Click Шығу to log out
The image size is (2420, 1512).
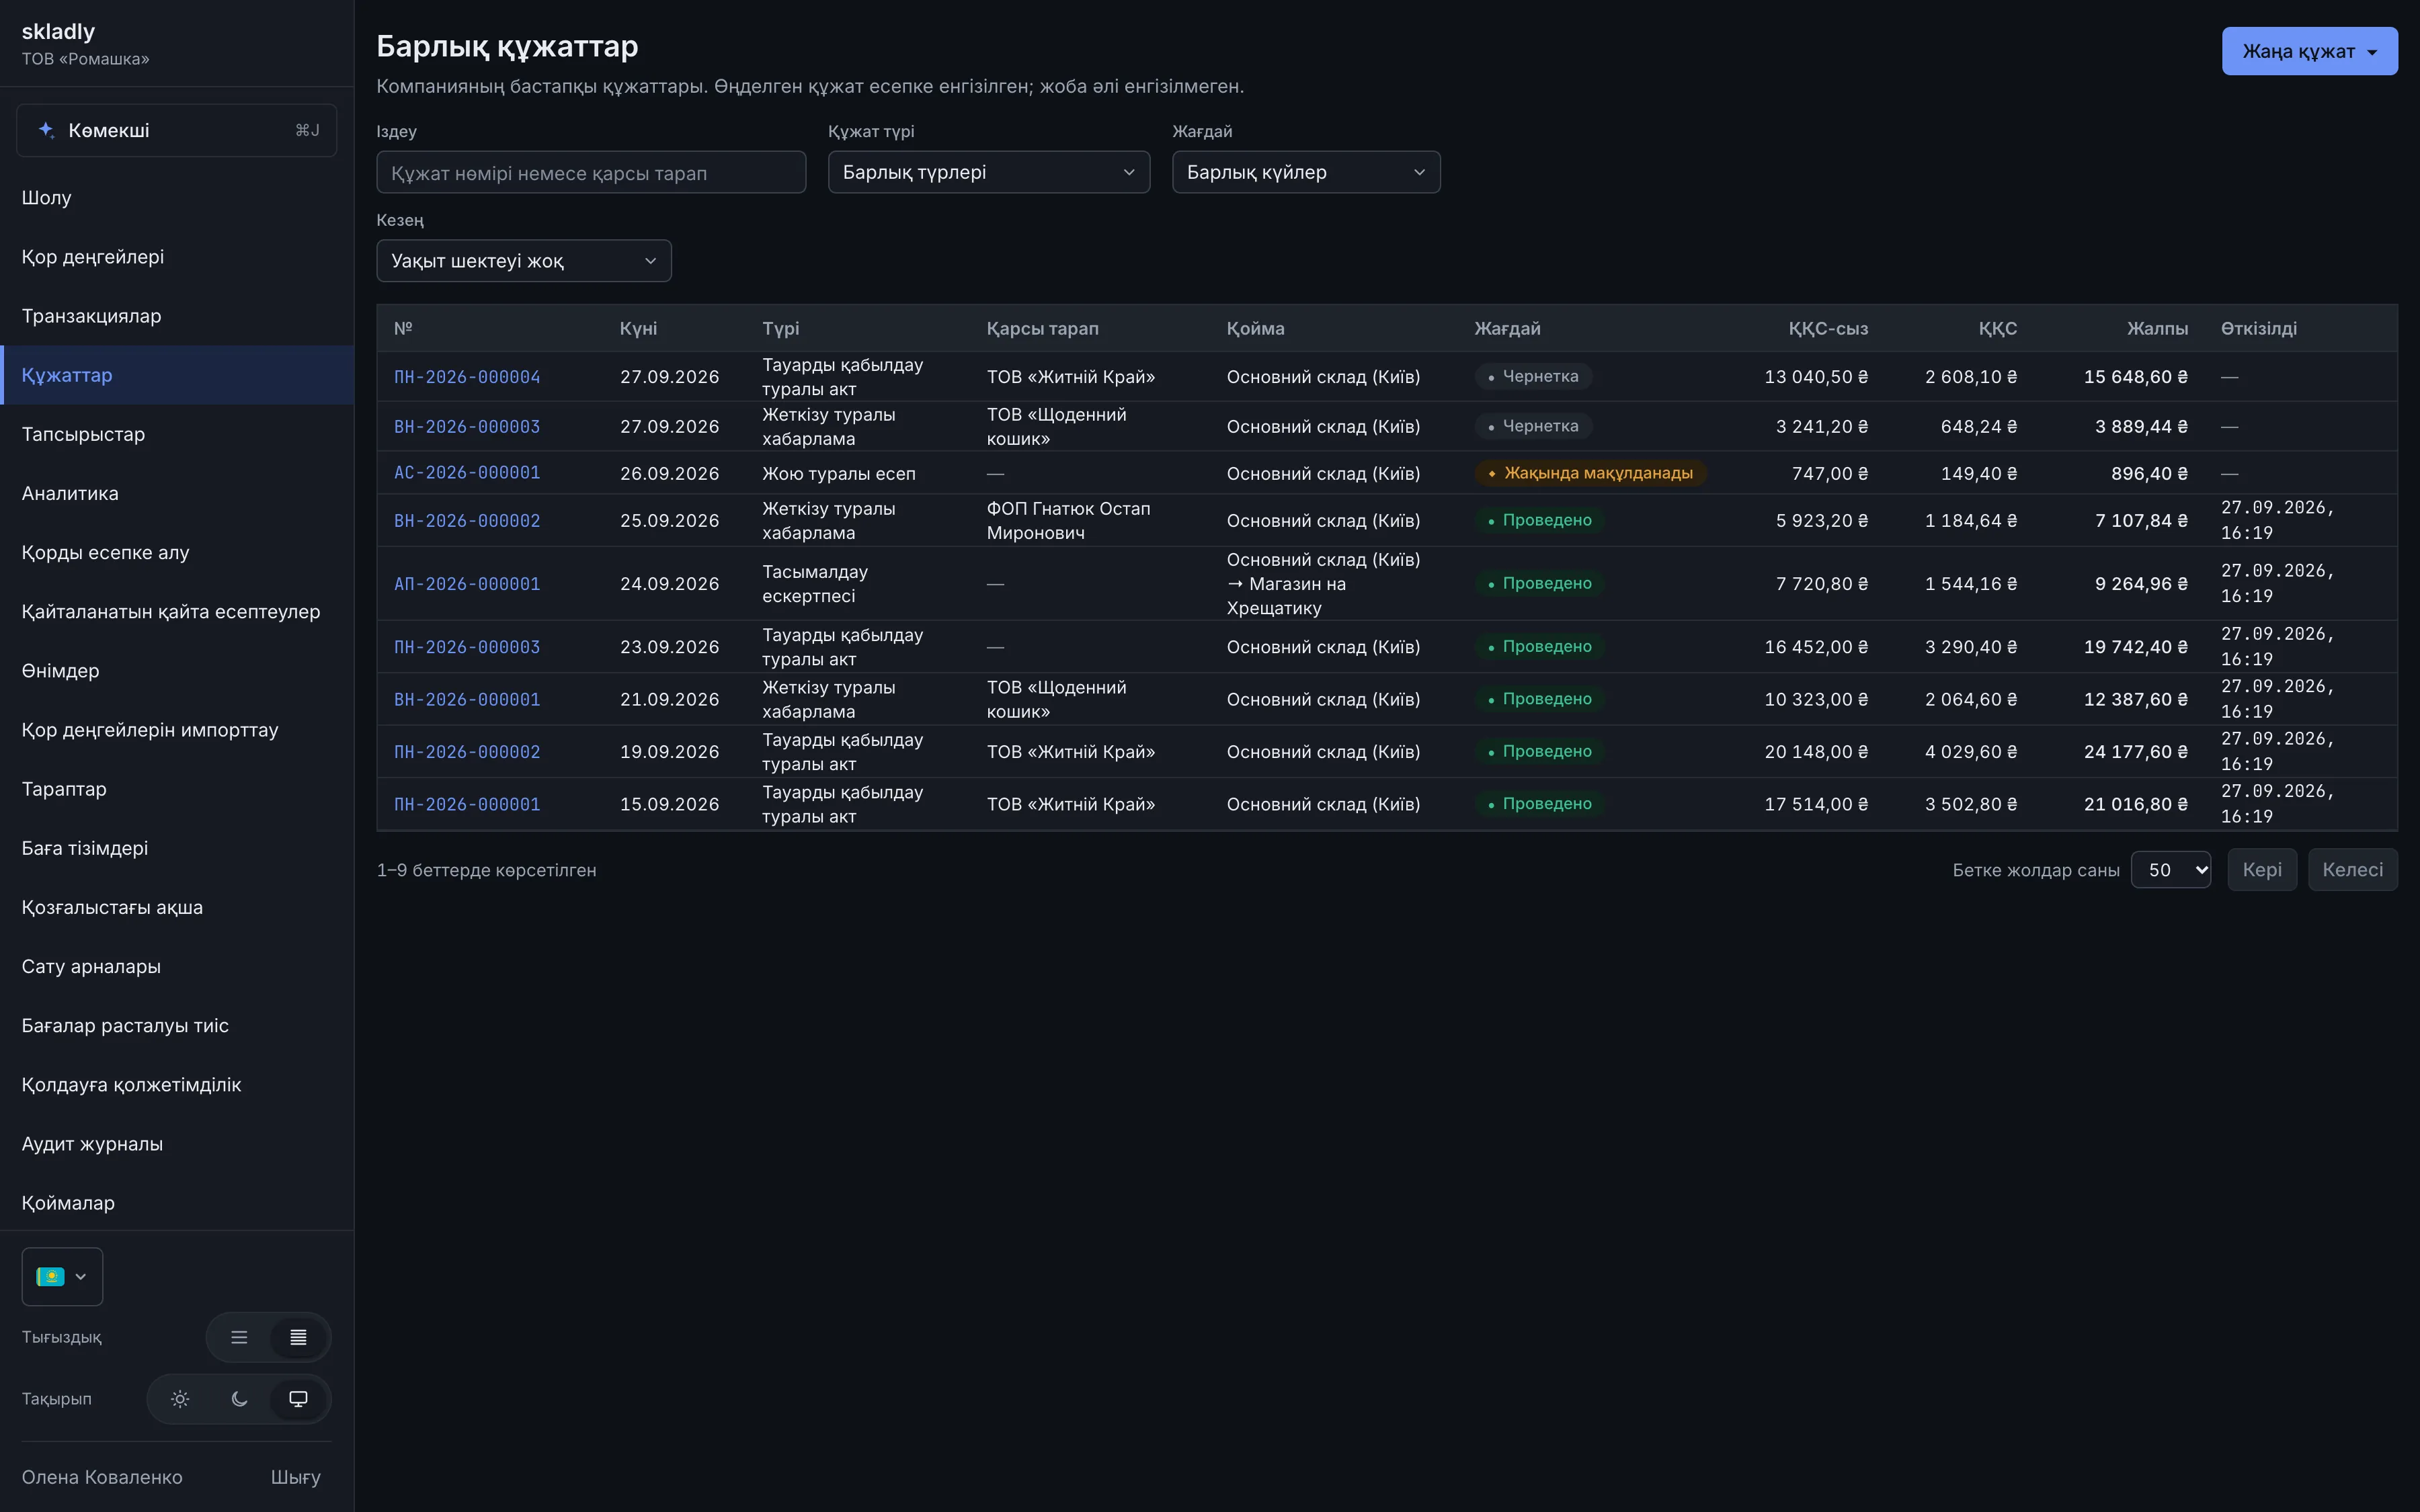tap(296, 1477)
